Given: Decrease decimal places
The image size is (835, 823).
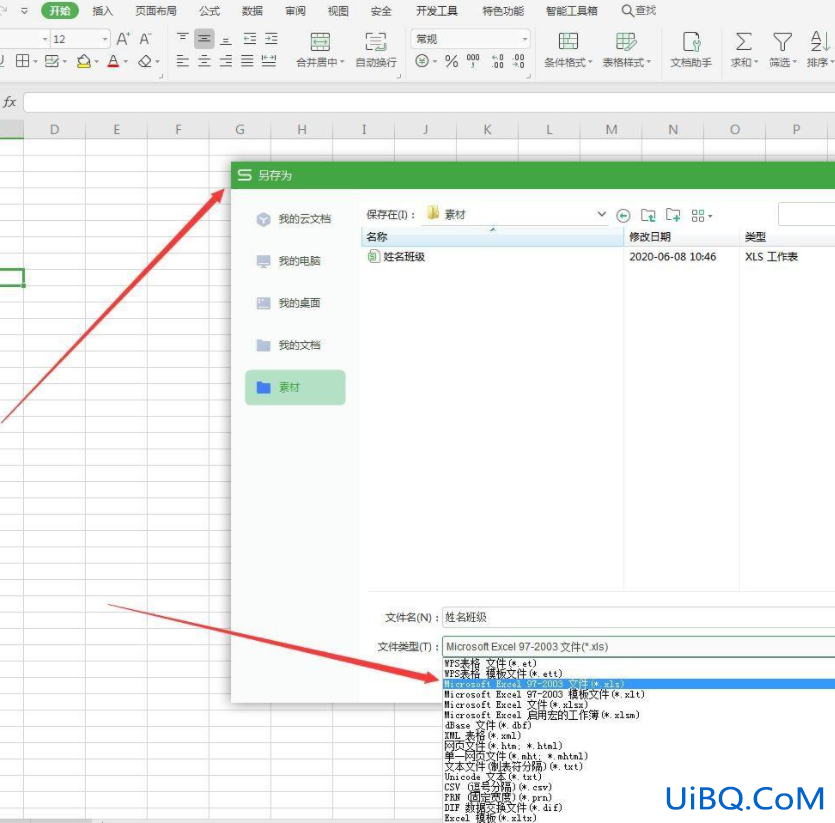Looking at the screenshot, I should (519, 61).
